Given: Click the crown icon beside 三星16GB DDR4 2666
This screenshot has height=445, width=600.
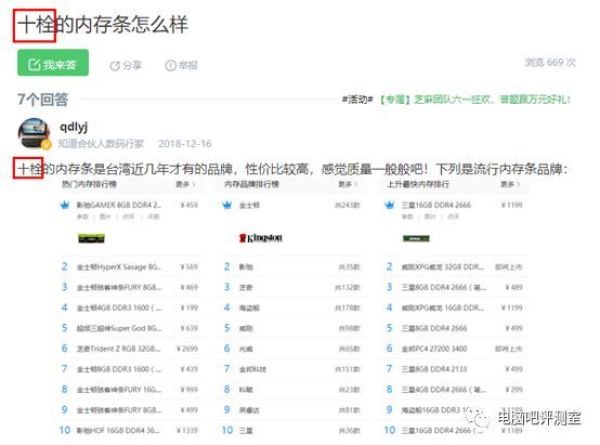Looking at the screenshot, I should (390, 205).
